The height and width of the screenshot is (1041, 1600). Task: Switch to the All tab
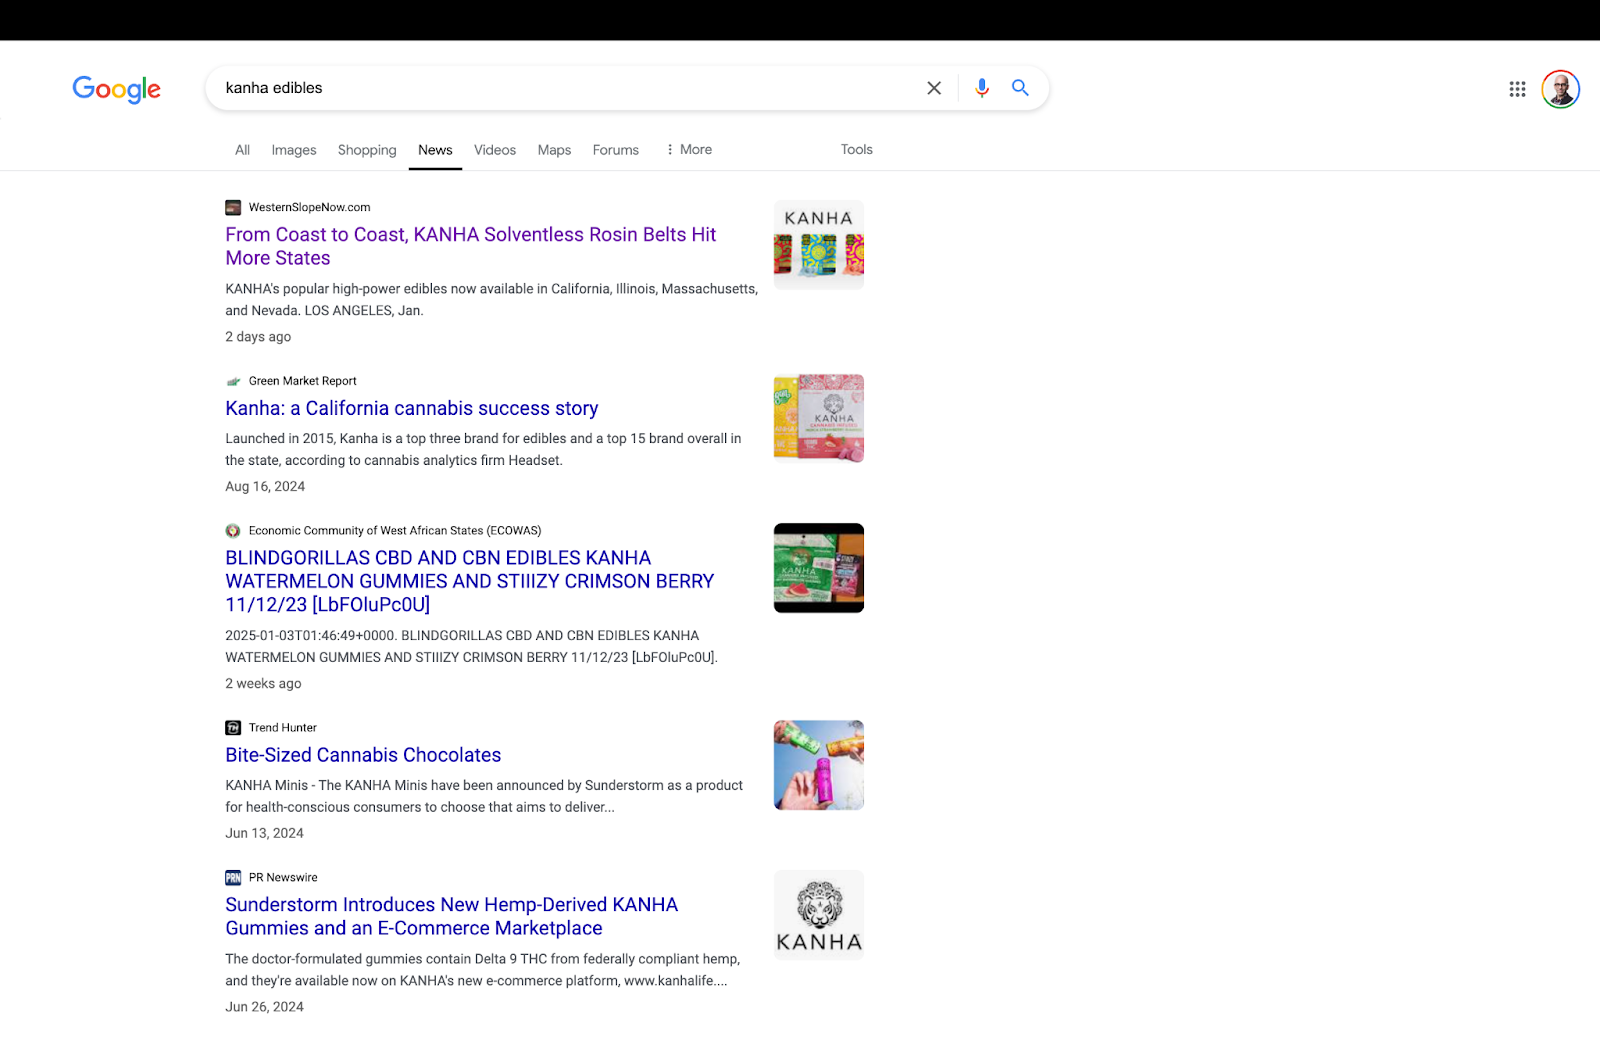coord(242,150)
